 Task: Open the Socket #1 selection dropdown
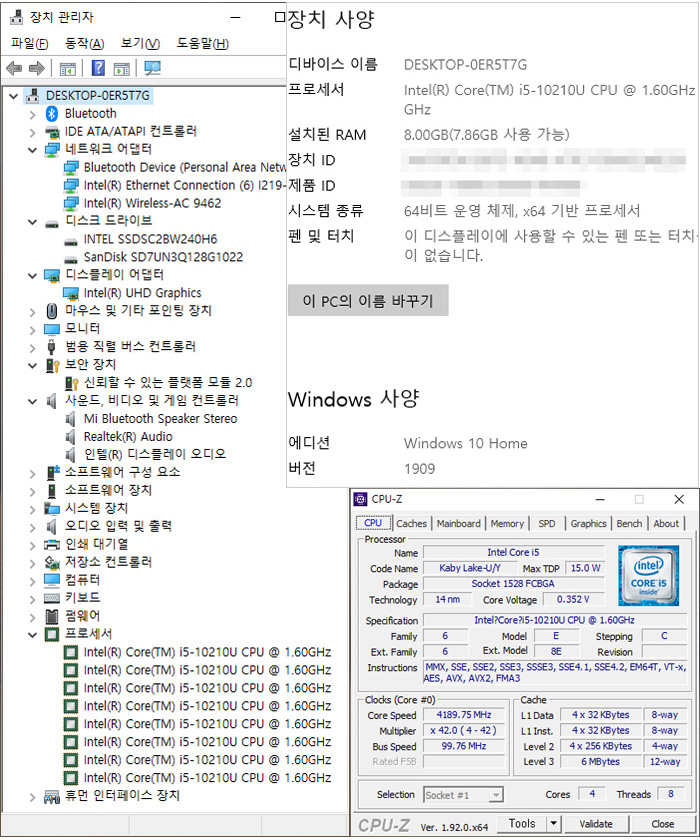pyautogui.click(x=496, y=795)
